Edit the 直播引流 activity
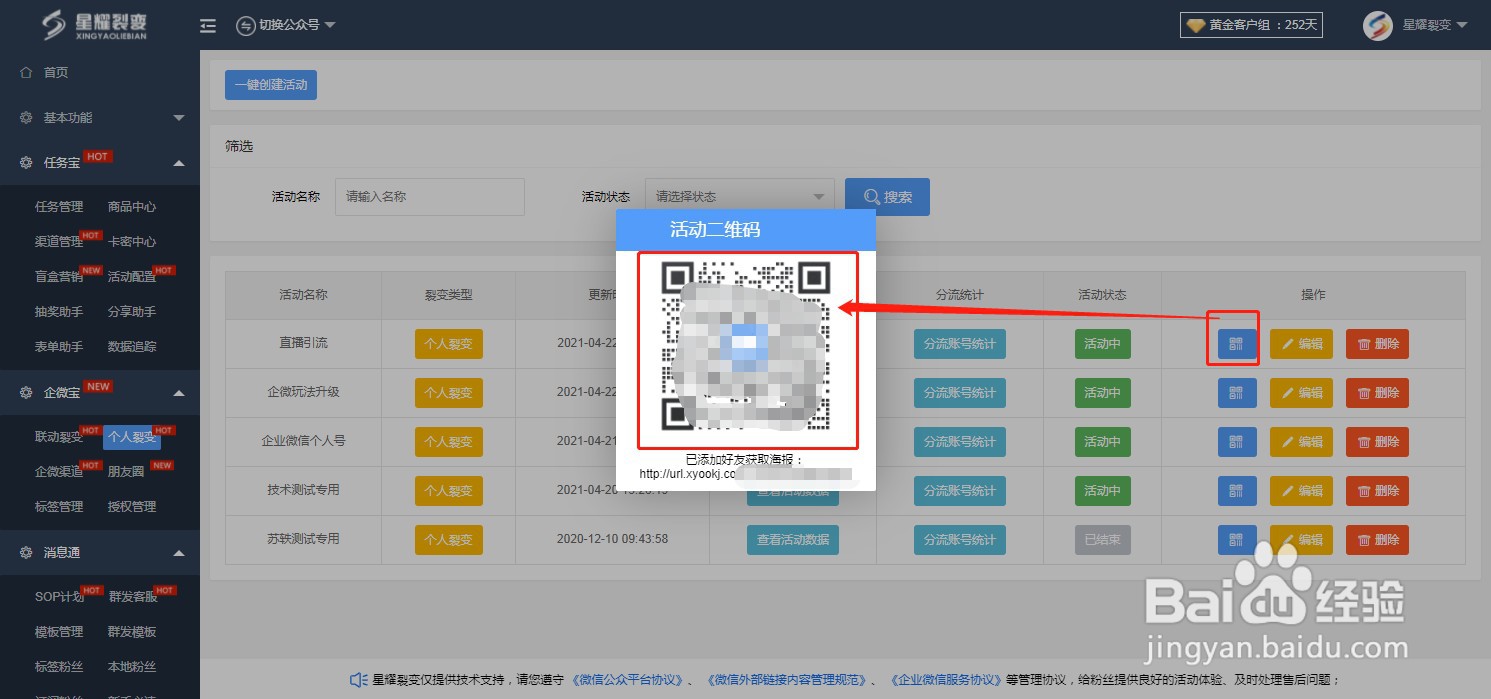 click(1301, 344)
